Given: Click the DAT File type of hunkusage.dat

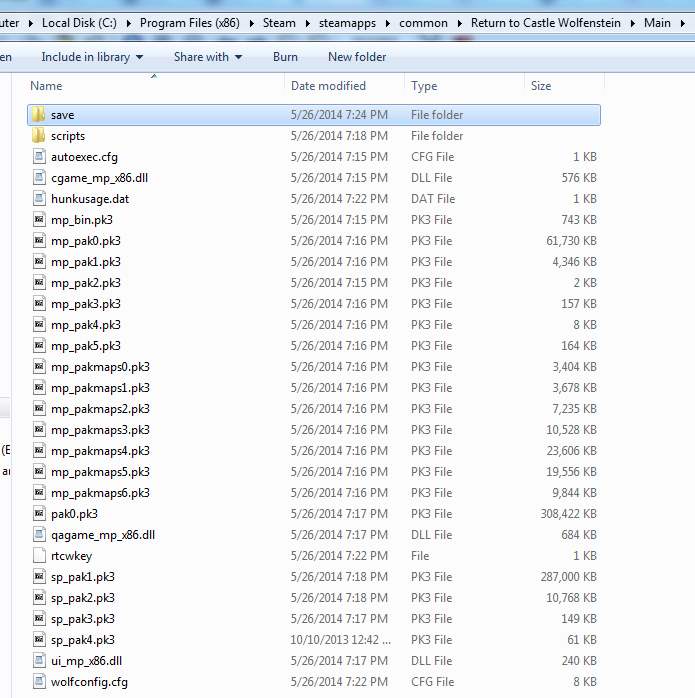Looking at the screenshot, I should coord(433,199).
